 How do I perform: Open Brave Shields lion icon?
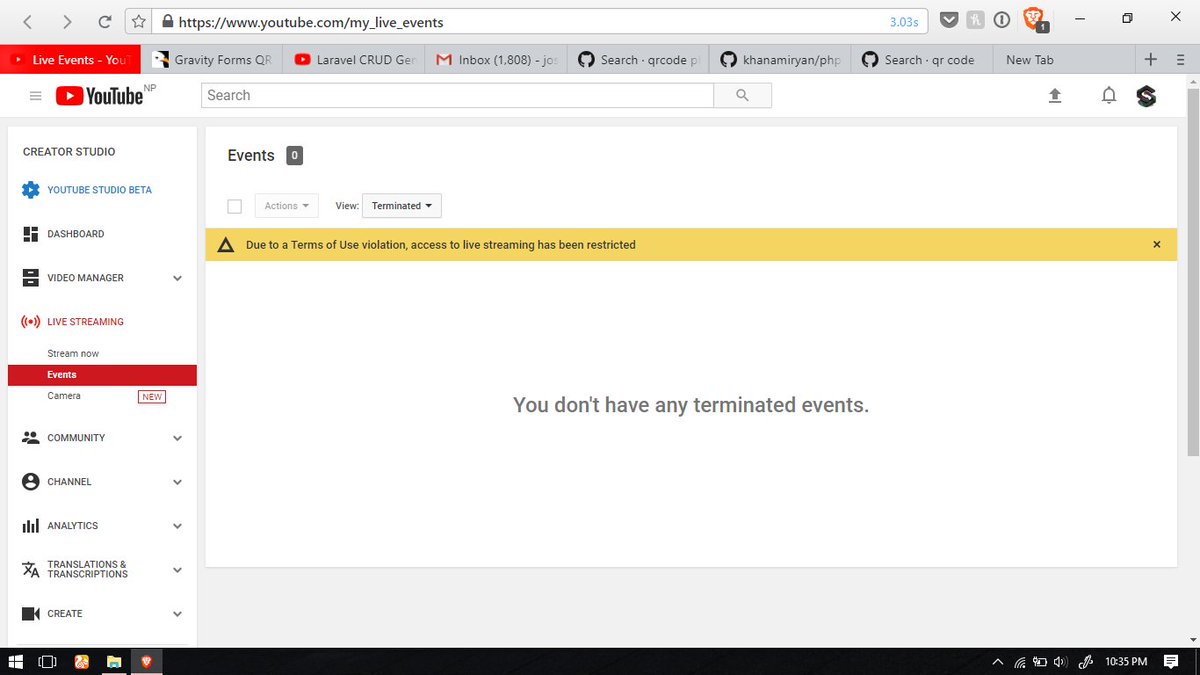1034,19
